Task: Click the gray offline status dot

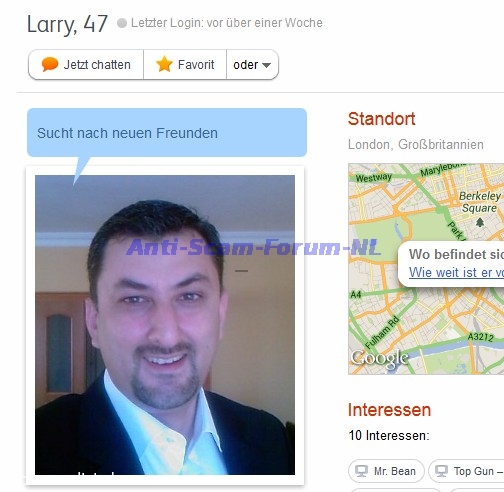Action: [x=122, y=23]
